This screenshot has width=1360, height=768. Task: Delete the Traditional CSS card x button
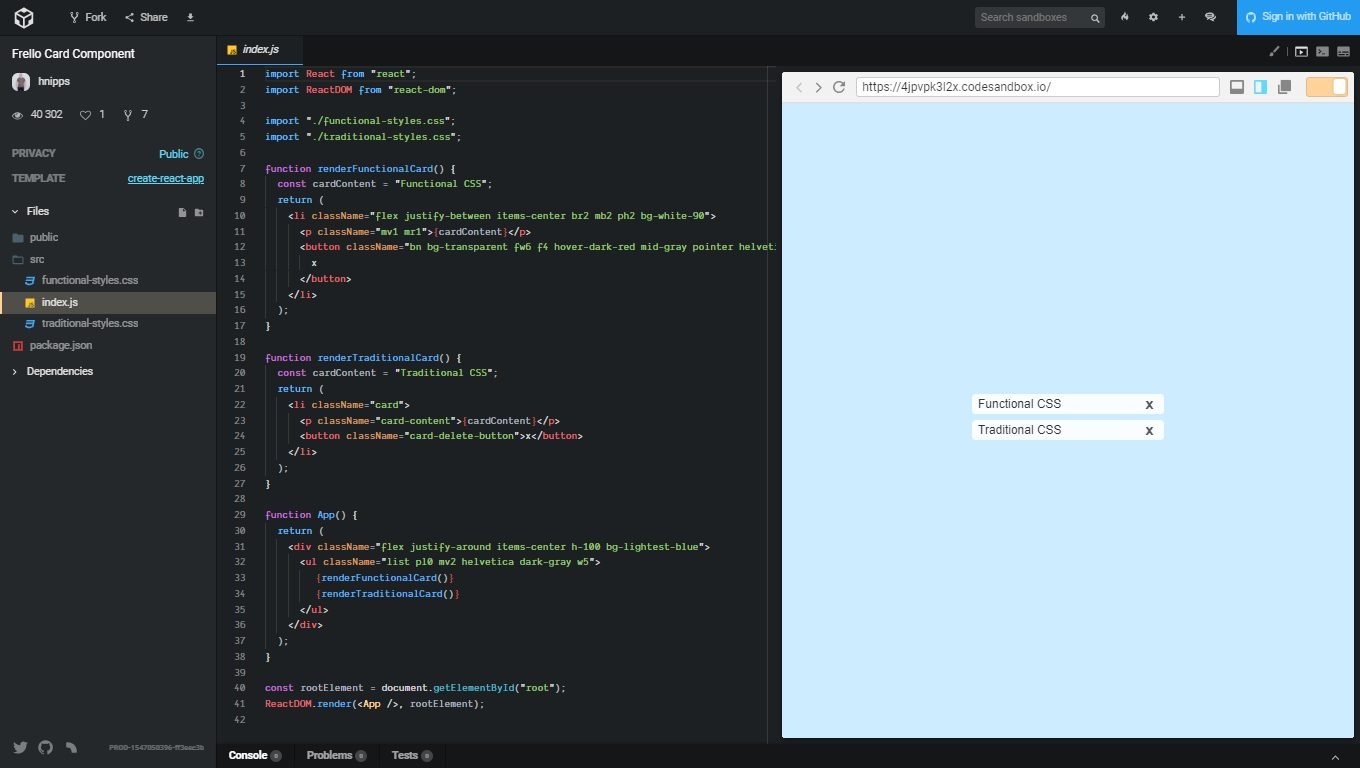(x=1149, y=430)
